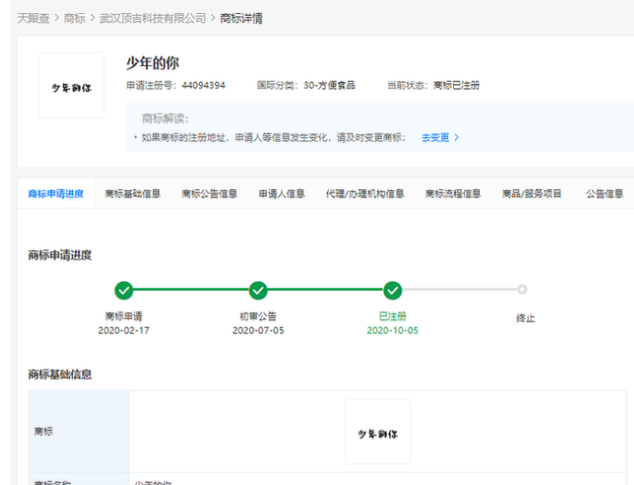Click the 商标解读 label
This screenshot has height=485, width=634.
click(x=165, y=119)
